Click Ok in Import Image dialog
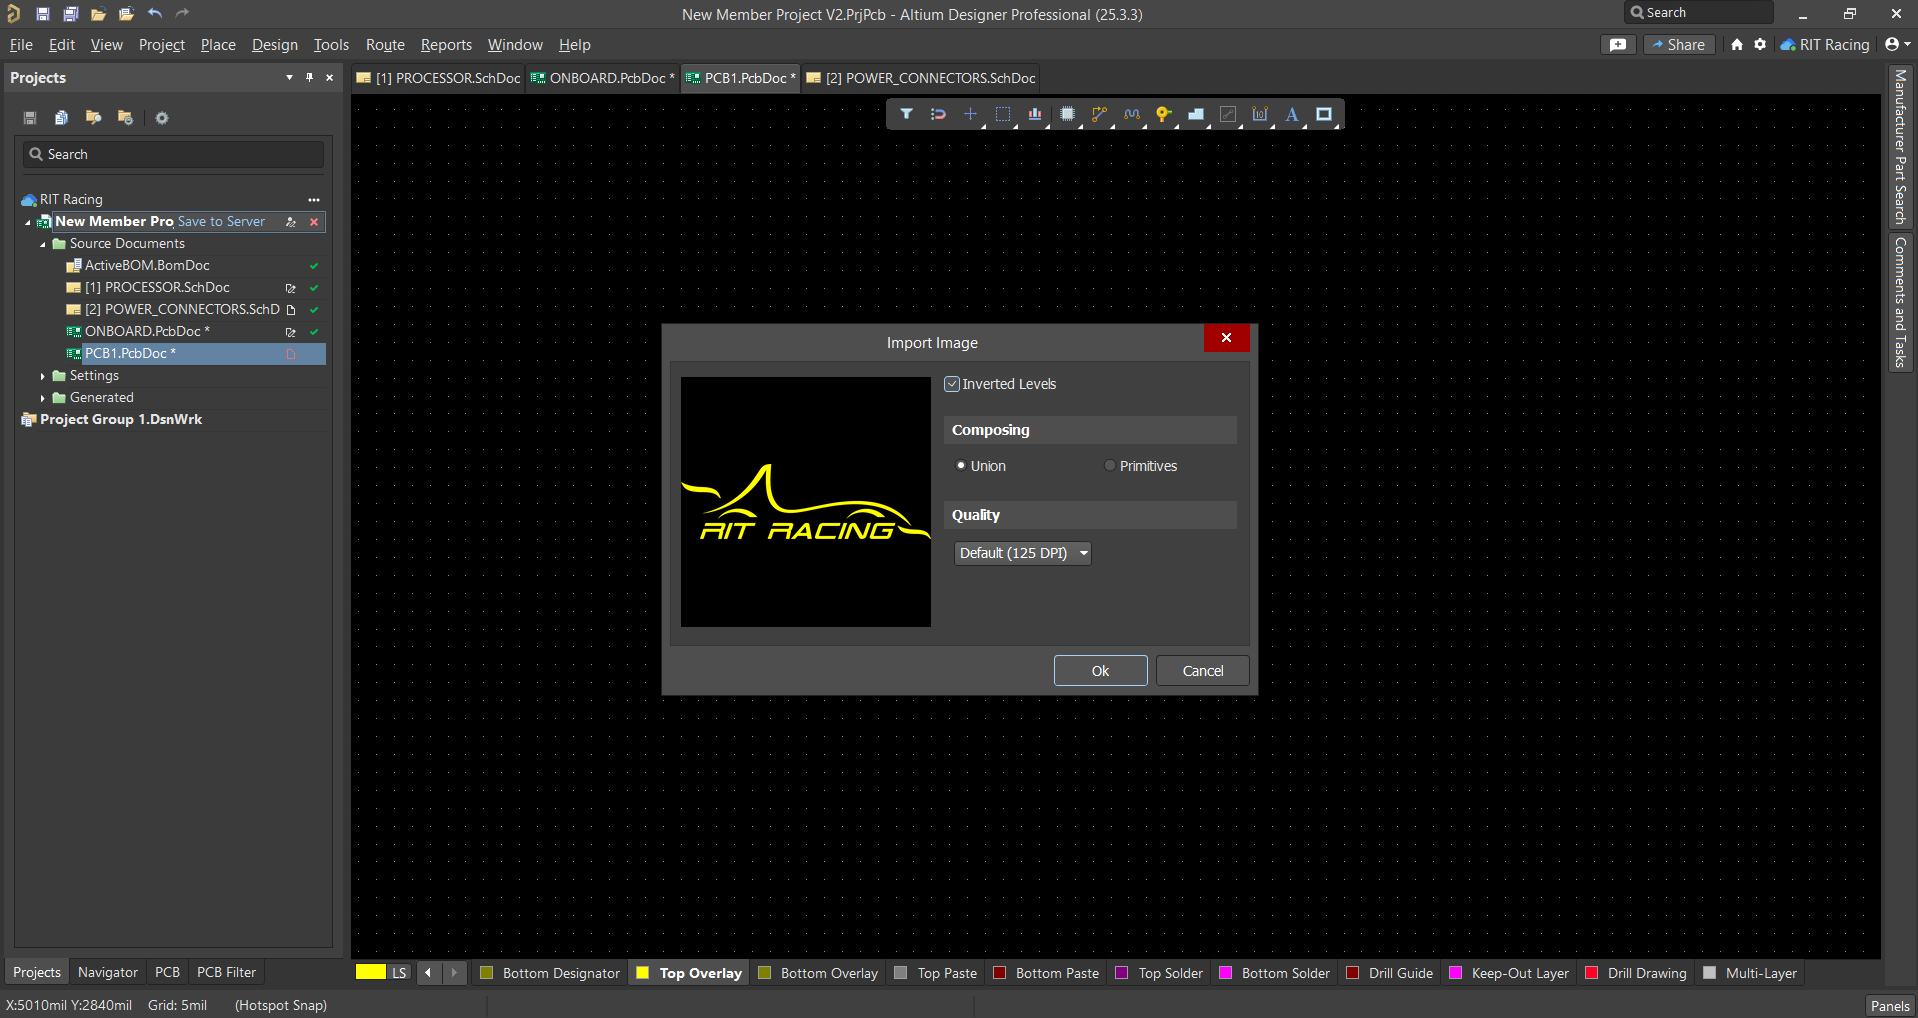 [x=1100, y=671]
